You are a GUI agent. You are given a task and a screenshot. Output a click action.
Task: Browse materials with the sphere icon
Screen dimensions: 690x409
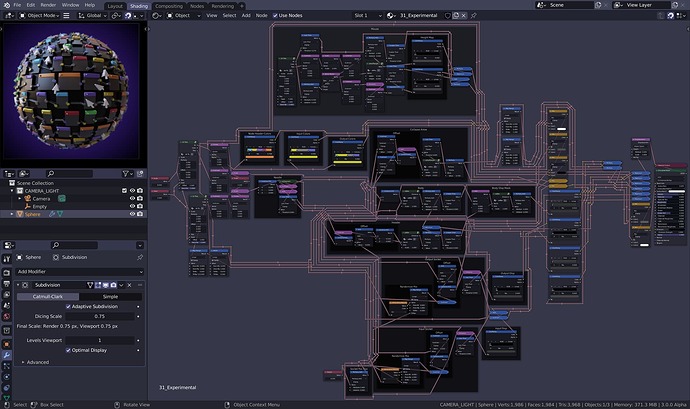click(390, 15)
